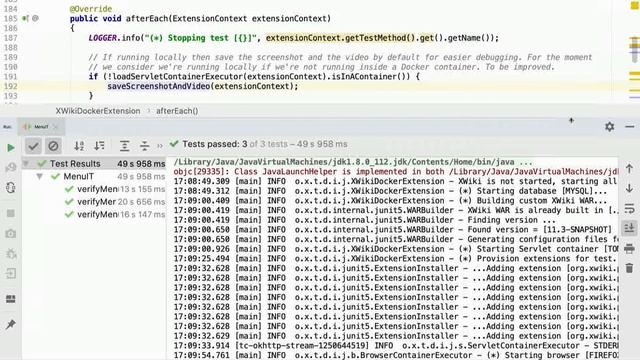Toggle scroll to end of console
640x360 pixels.
coord(629,228)
